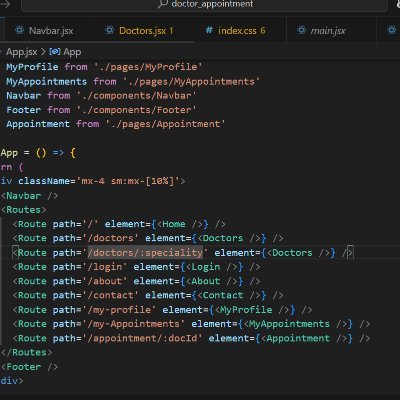
Task: Click the React icon on Doctors.jsx tab
Action: [109, 31]
